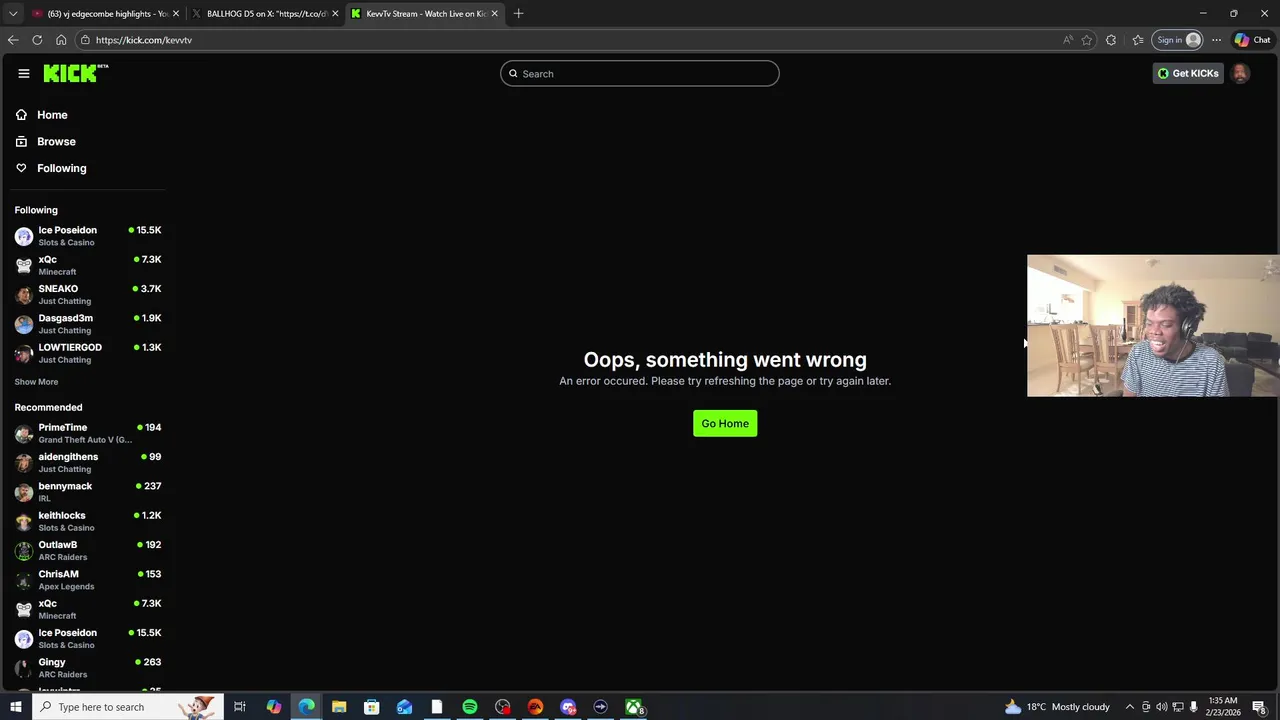The width and height of the screenshot is (1280, 720).
Task: Open Outlook from the taskbar
Action: [404, 707]
